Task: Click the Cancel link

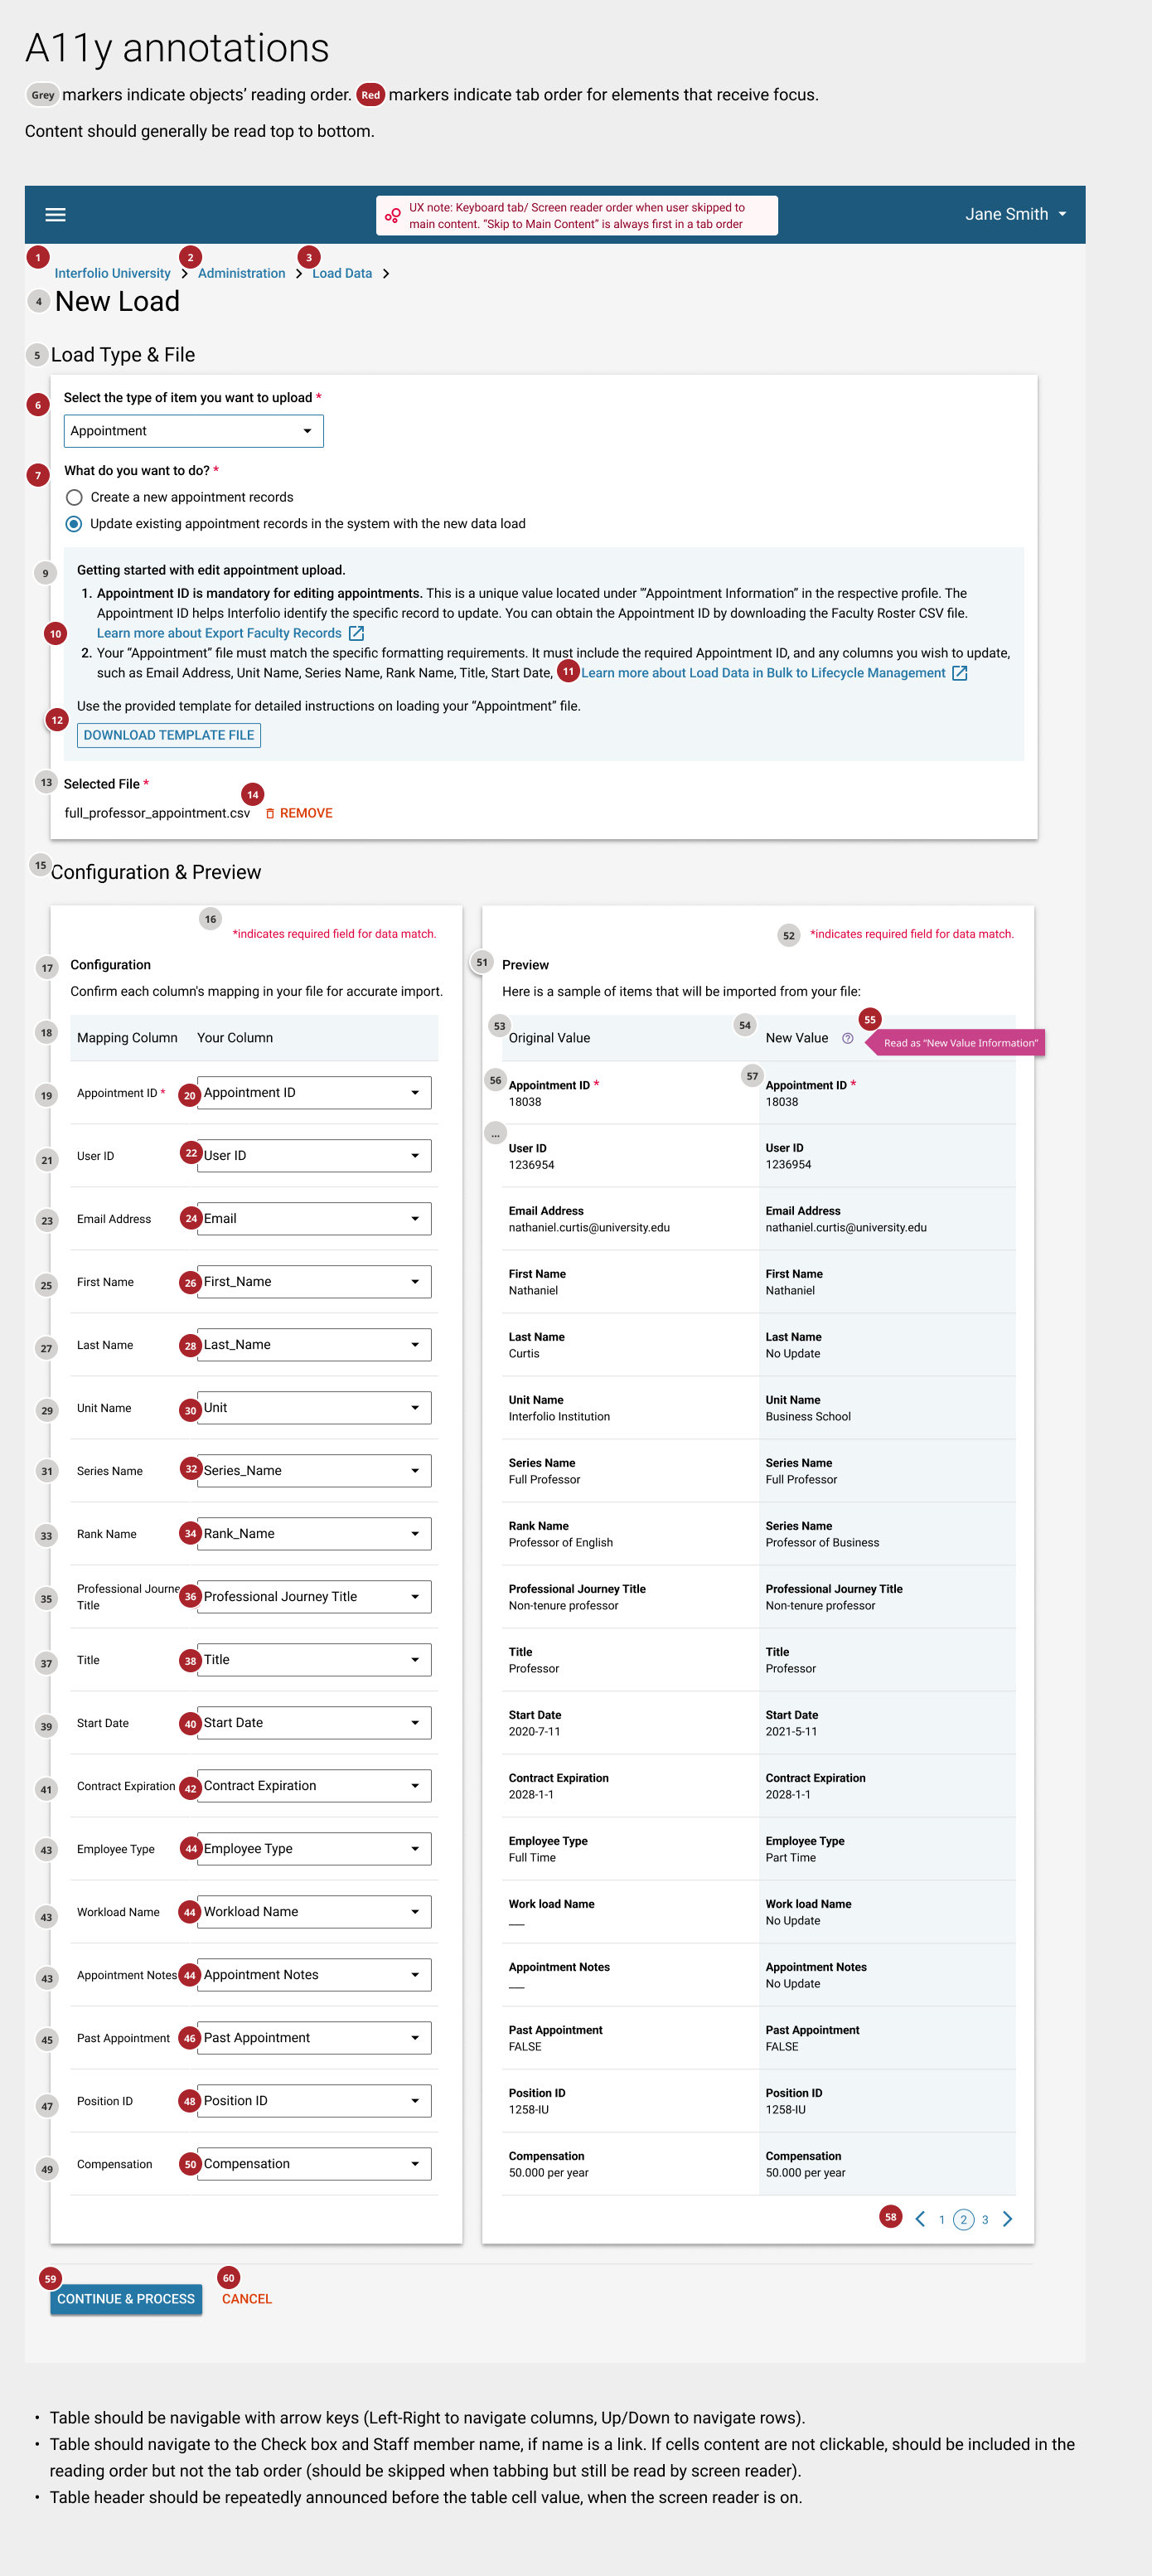Action: [x=246, y=2299]
